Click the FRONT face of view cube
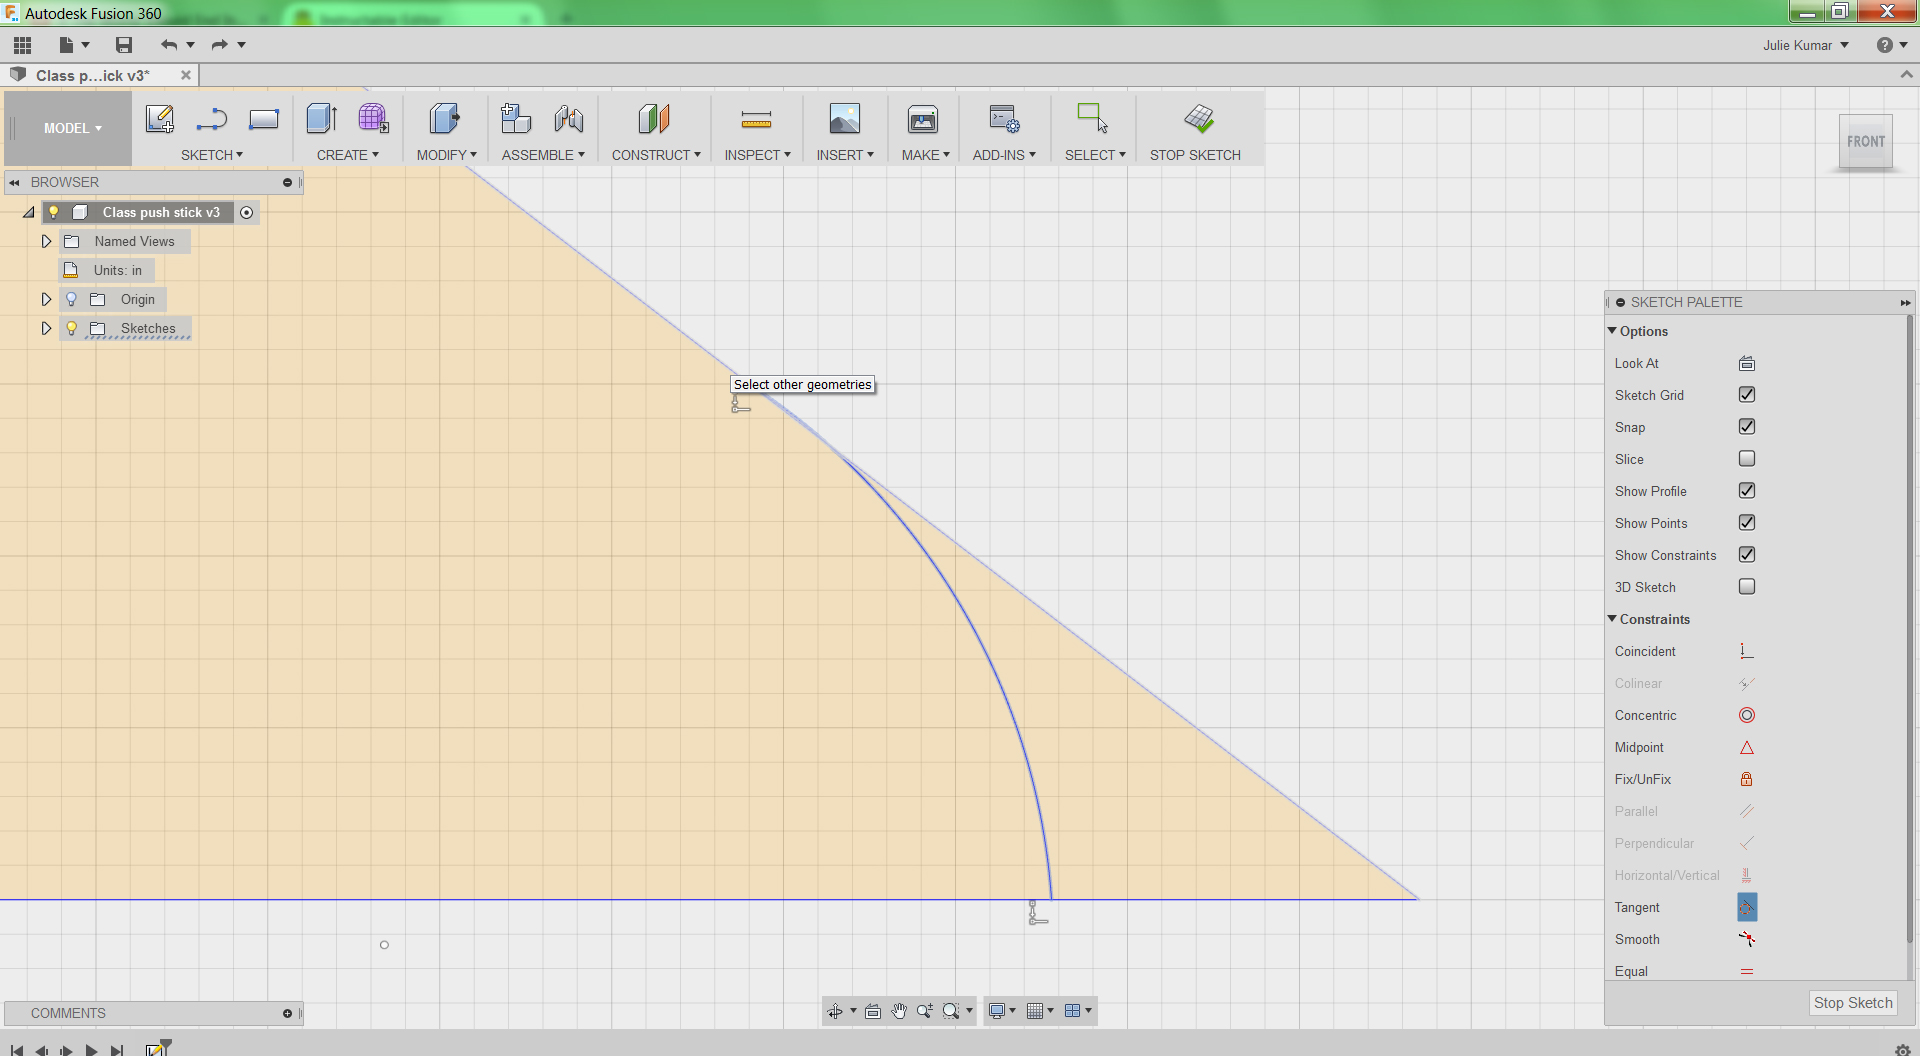This screenshot has width=1920, height=1056. click(1866, 141)
